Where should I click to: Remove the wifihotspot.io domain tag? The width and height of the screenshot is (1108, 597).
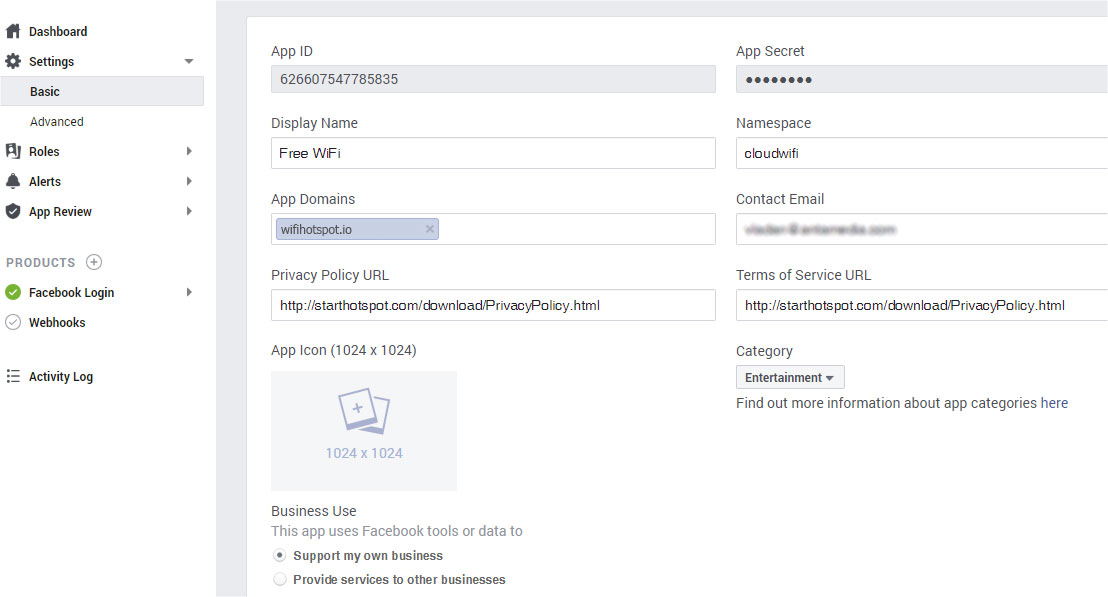coord(430,229)
